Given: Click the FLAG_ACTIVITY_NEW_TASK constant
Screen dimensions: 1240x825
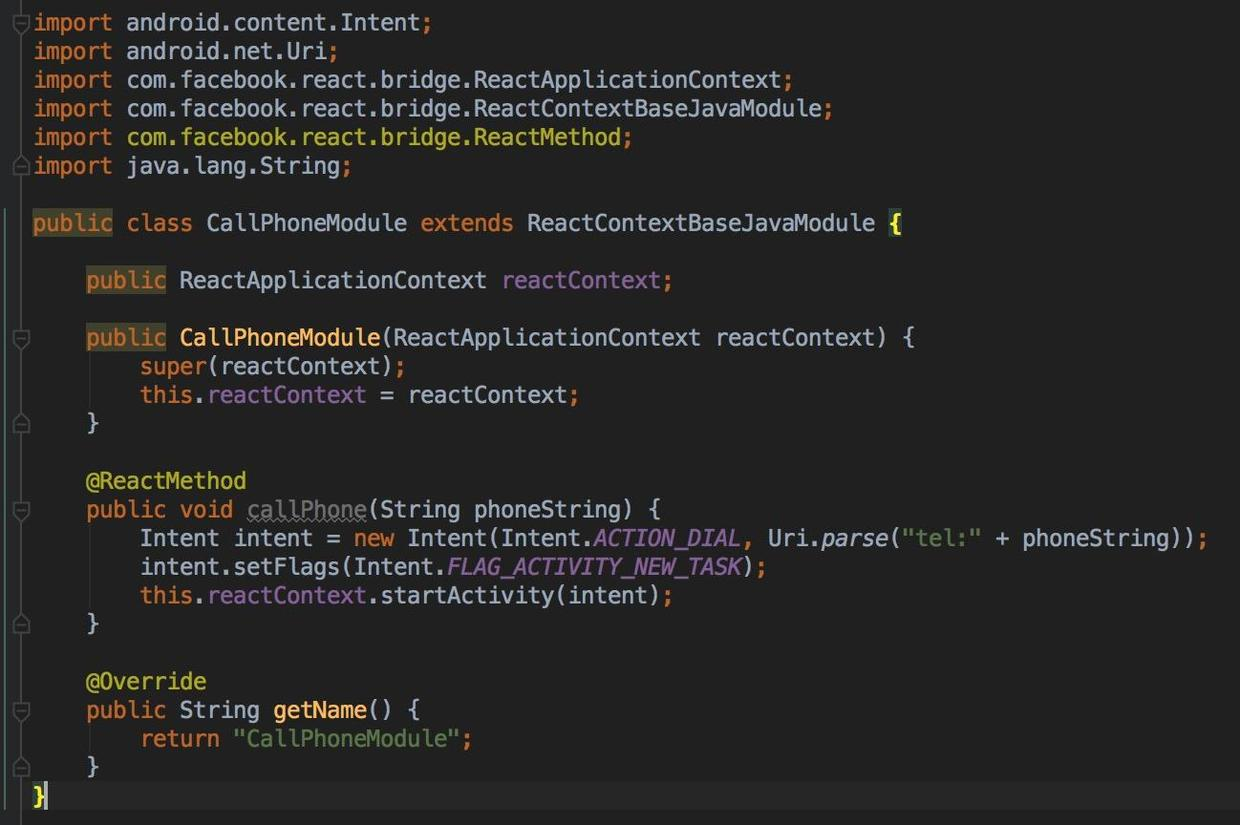Looking at the screenshot, I should (593, 567).
